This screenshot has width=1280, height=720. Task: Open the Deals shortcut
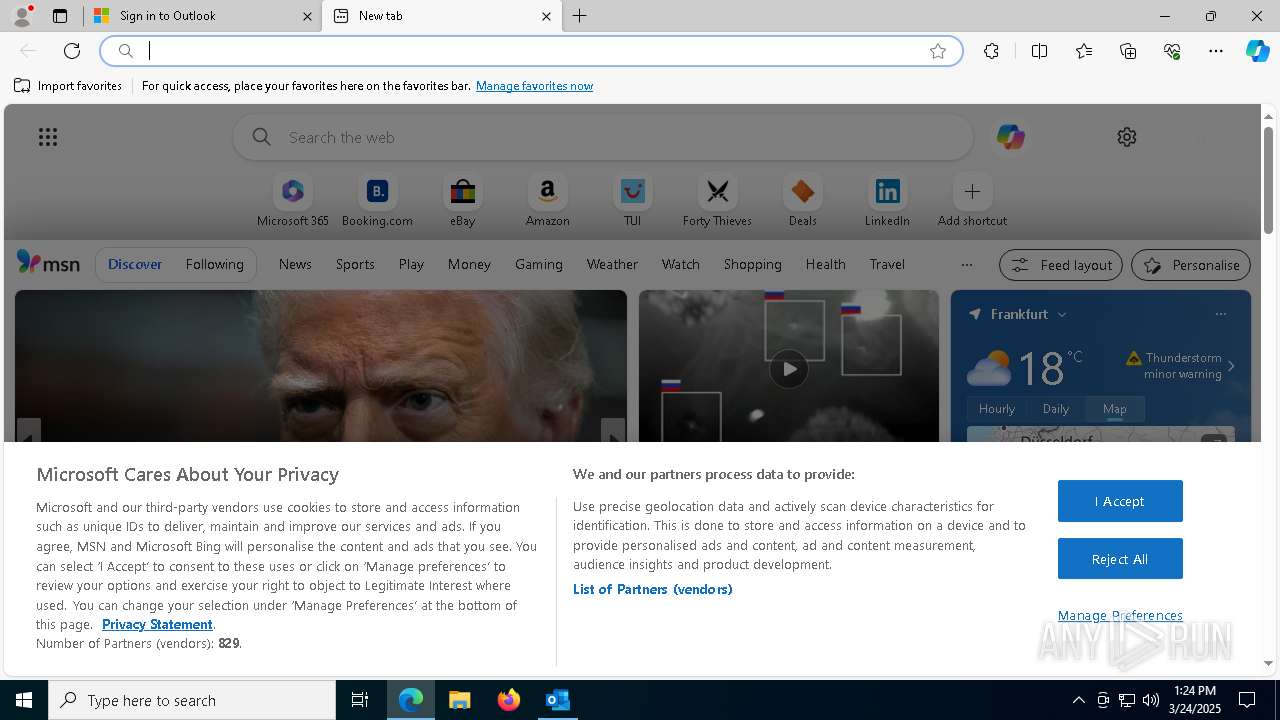click(802, 201)
